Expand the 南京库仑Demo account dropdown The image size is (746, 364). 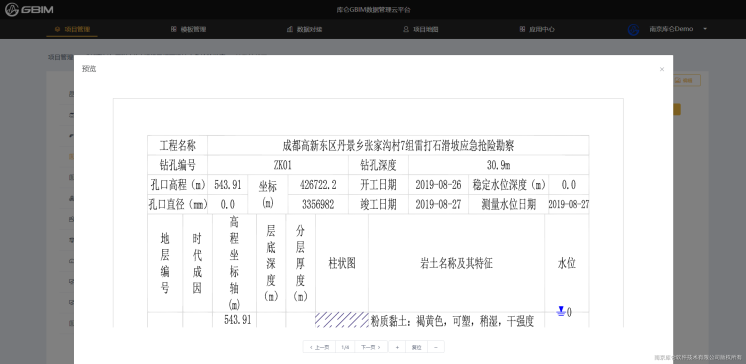(x=678, y=29)
